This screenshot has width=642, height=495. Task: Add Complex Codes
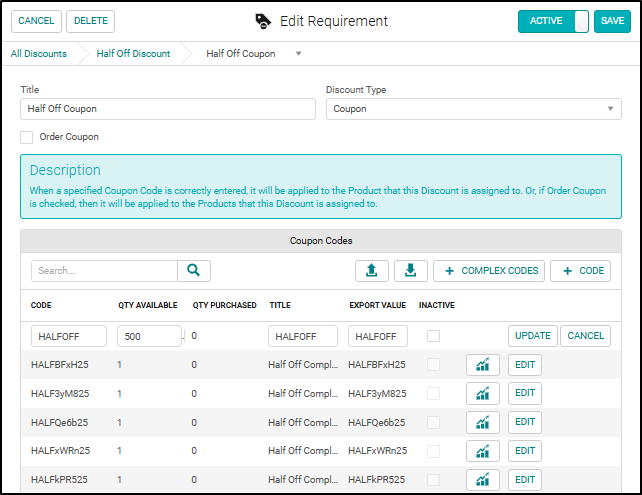489,271
